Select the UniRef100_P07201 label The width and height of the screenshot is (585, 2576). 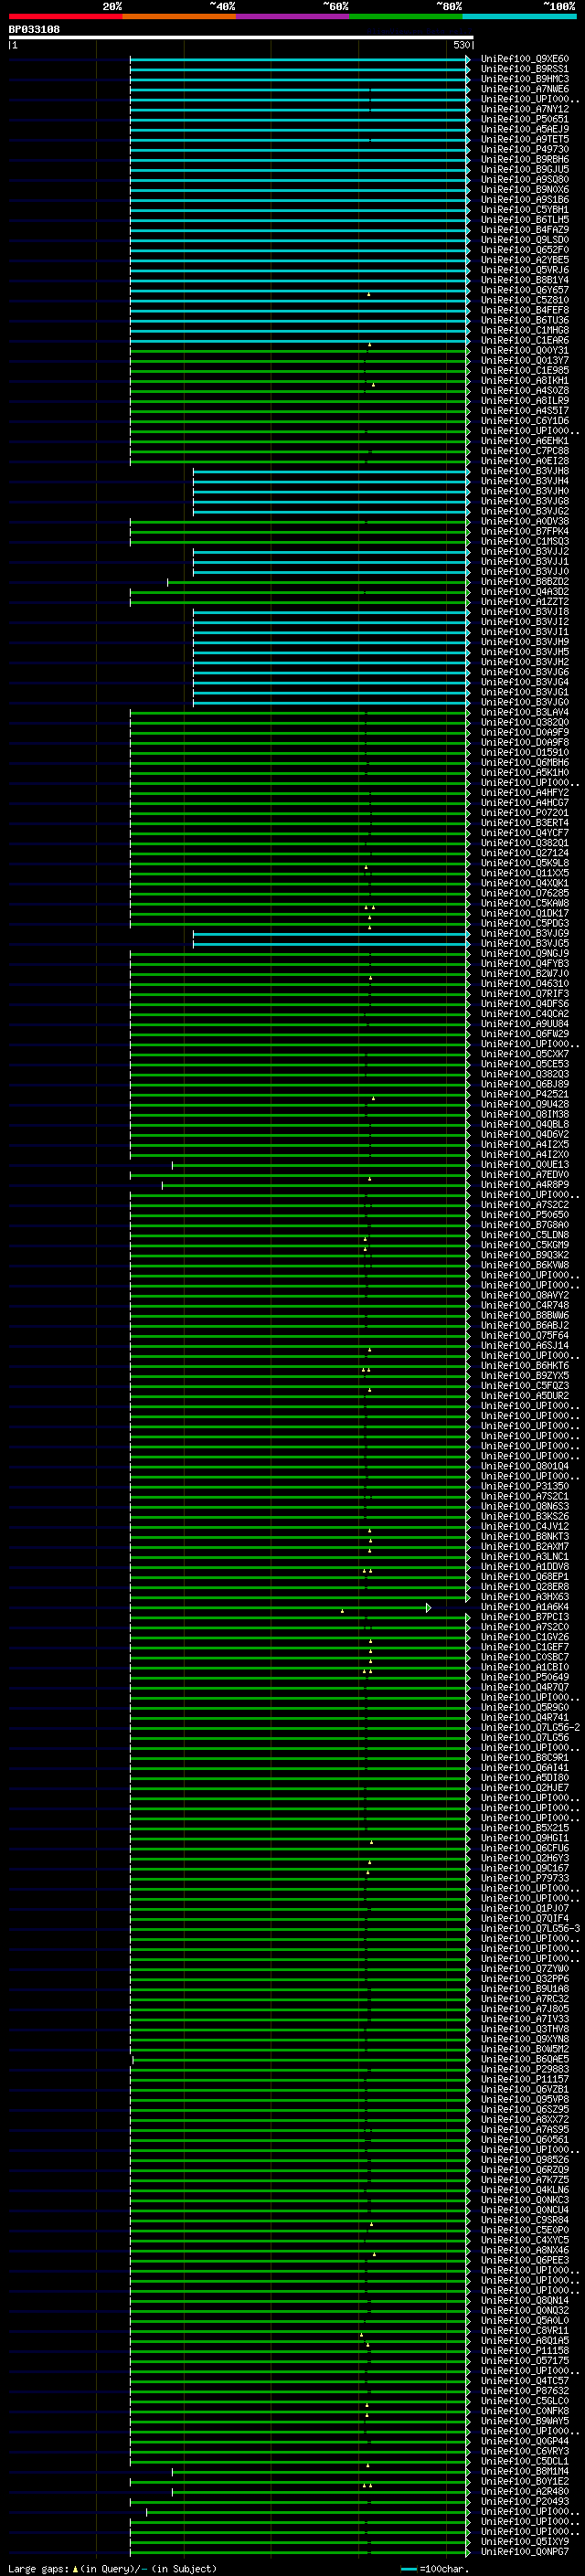(524, 813)
